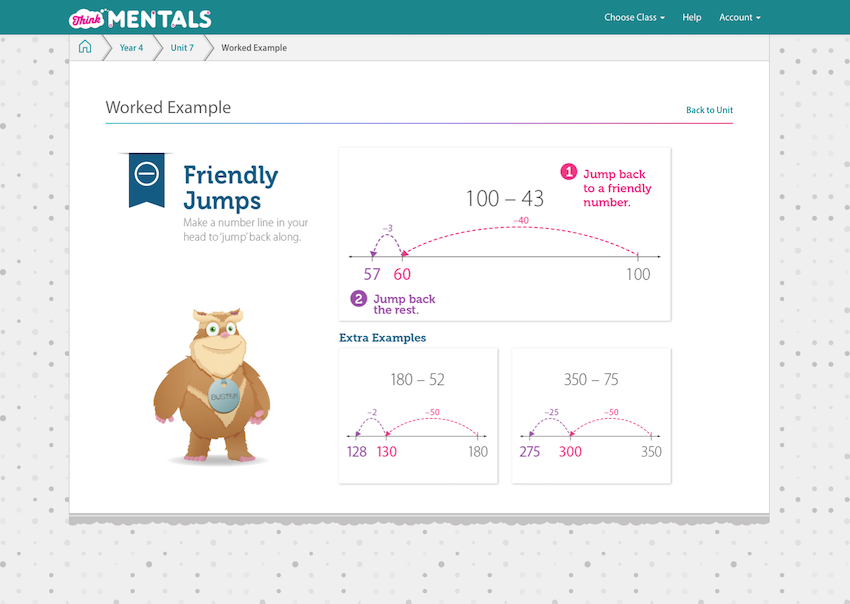Viewport: 850px width, 604px height.
Task: Click the Worked Example page title
Action: 168,108
